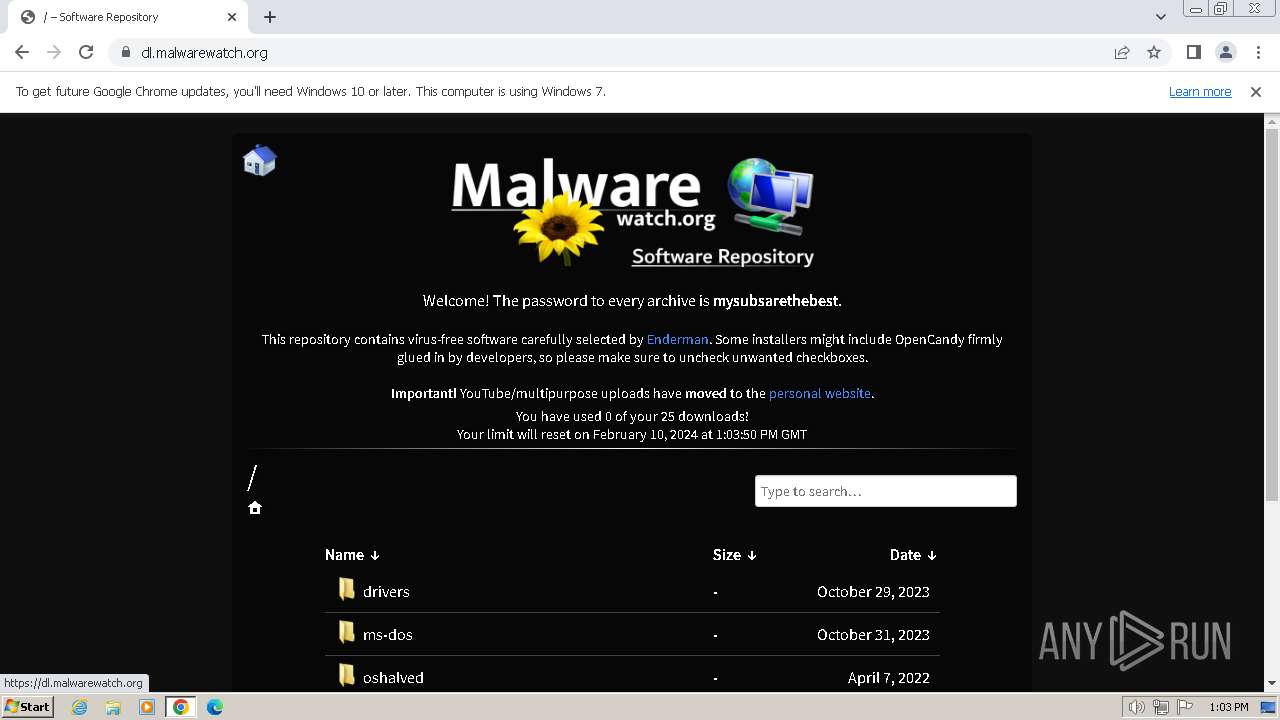Click the Chrome taskbar icon
1280x720 pixels.
point(181,707)
